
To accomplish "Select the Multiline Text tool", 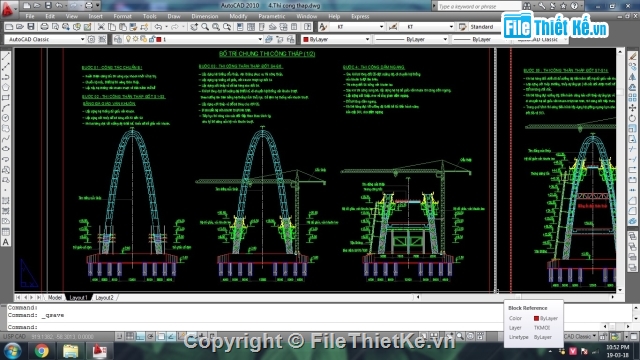I will pos(6,242).
